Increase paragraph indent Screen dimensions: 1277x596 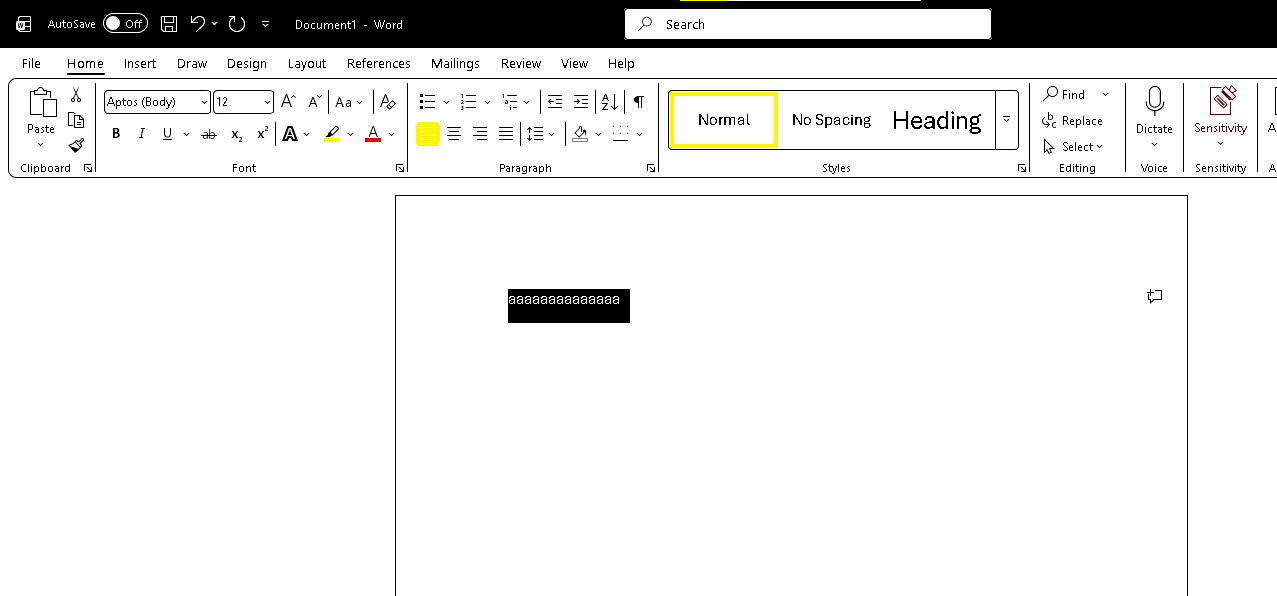(581, 101)
